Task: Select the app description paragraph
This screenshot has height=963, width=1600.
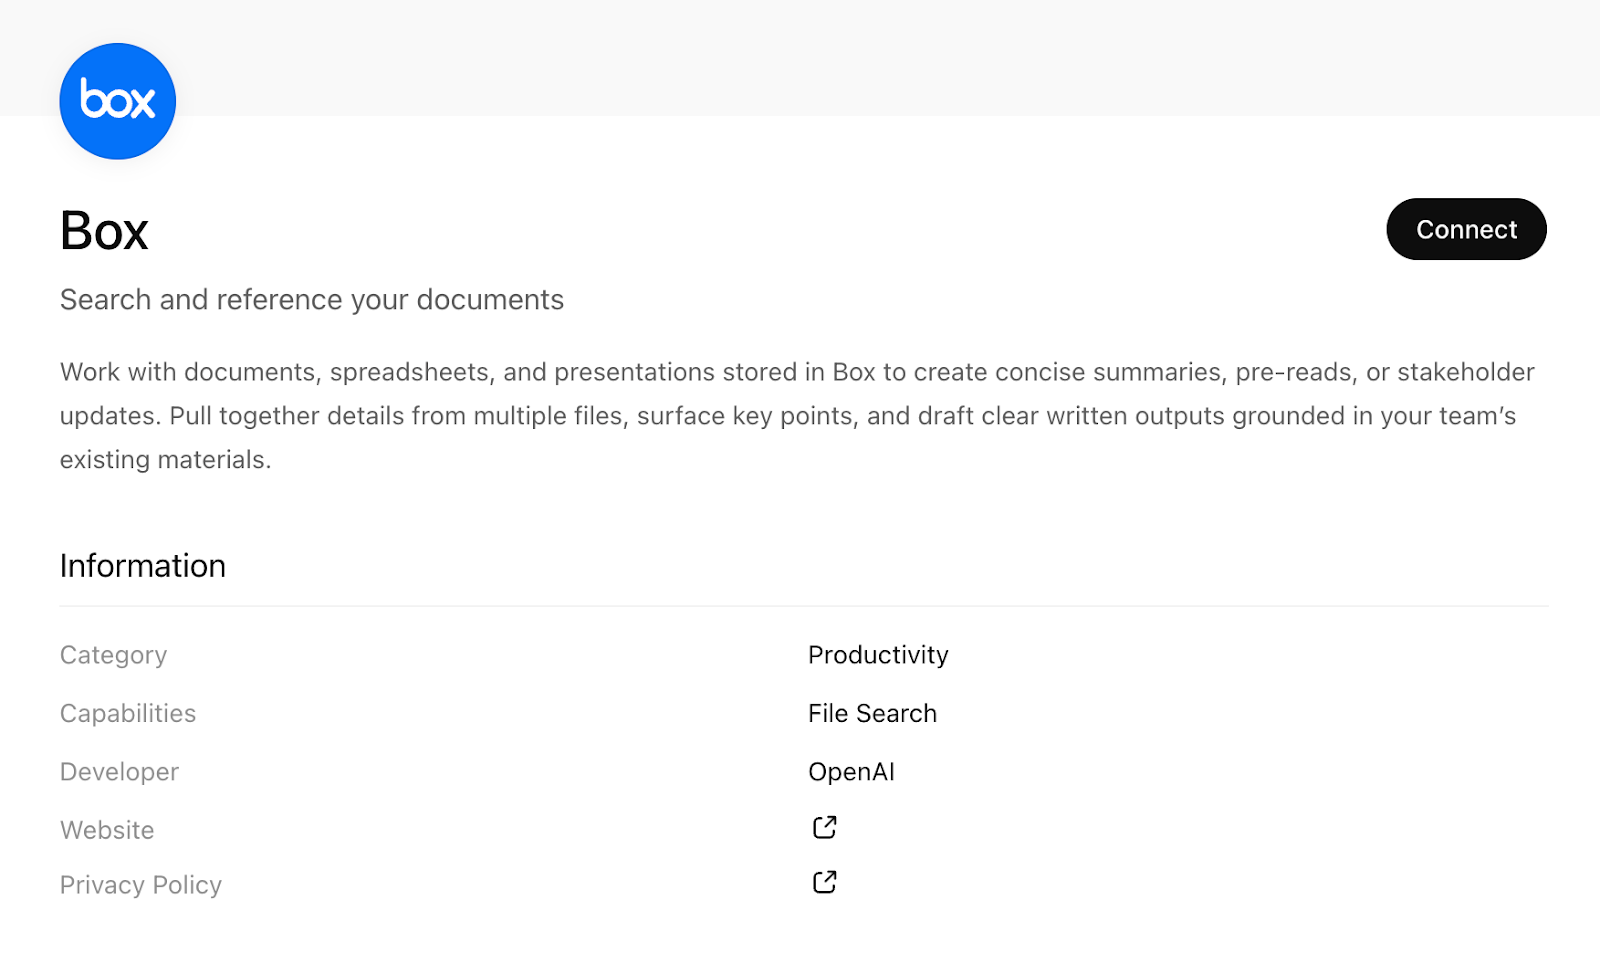Action: click(796, 415)
